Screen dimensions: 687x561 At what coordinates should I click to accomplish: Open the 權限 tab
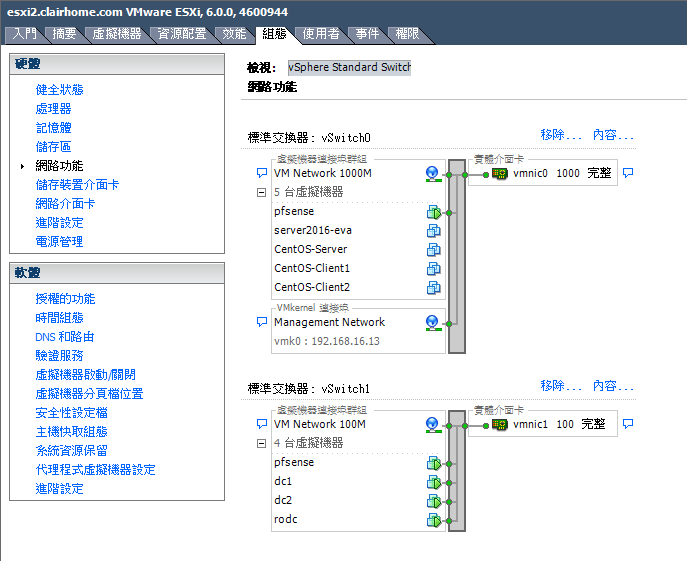(407, 34)
